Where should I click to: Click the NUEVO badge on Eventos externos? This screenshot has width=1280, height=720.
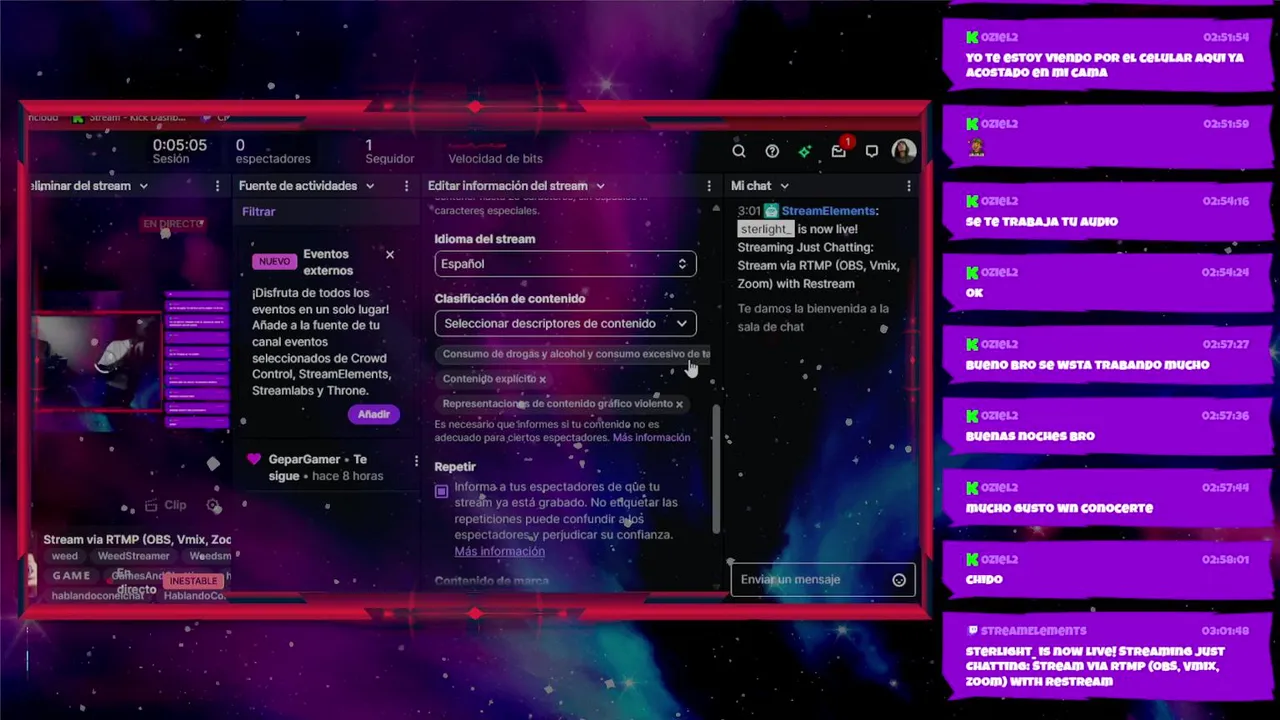pos(274,262)
